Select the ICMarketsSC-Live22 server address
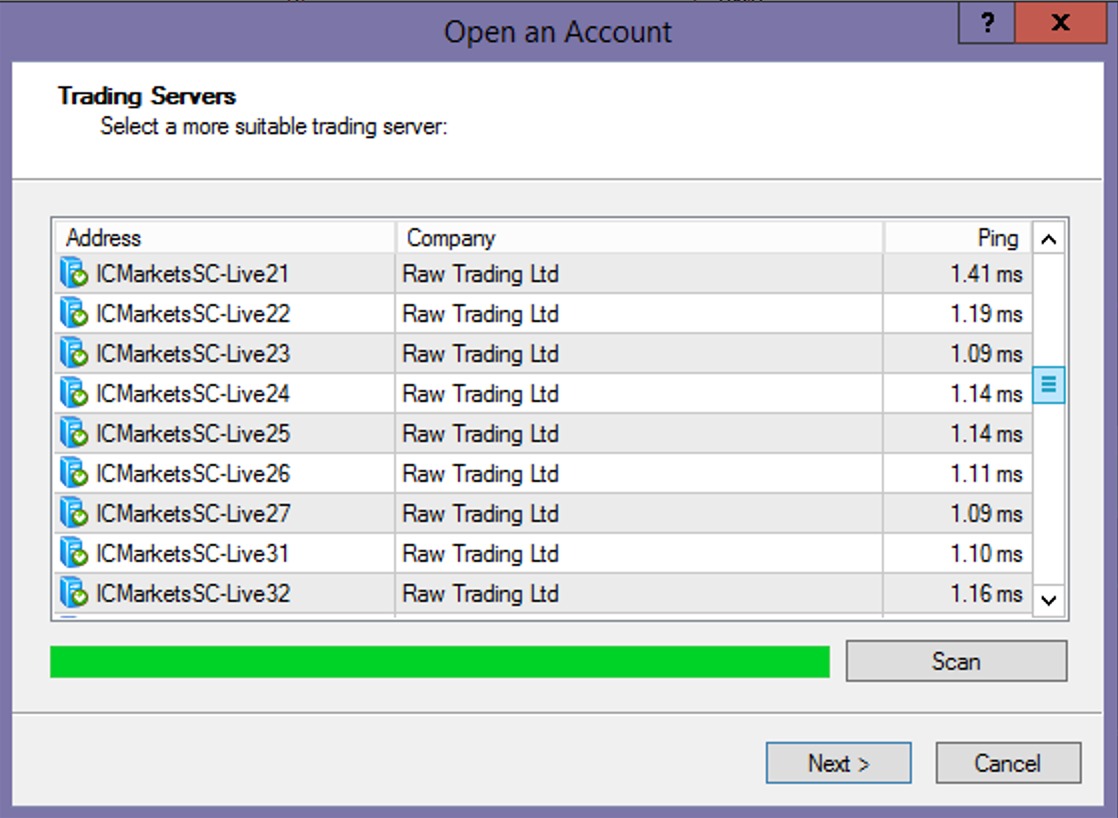Viewport: 1118px width, 818px height. [x=193, y=314]
